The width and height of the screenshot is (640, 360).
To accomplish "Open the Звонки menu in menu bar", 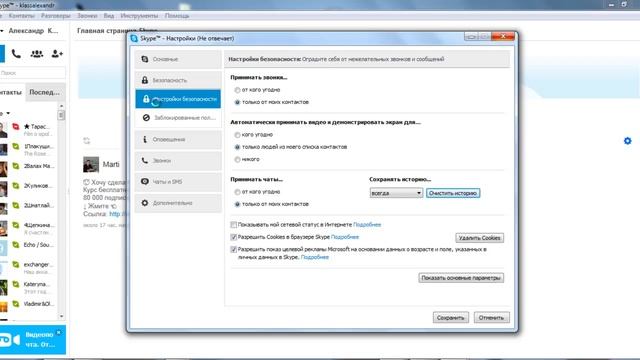I will (x=87, y=16).
